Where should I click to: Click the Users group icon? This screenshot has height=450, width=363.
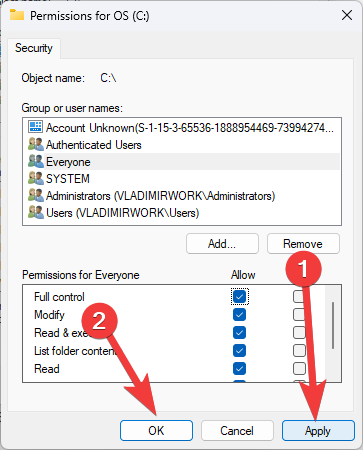[36, 212]
